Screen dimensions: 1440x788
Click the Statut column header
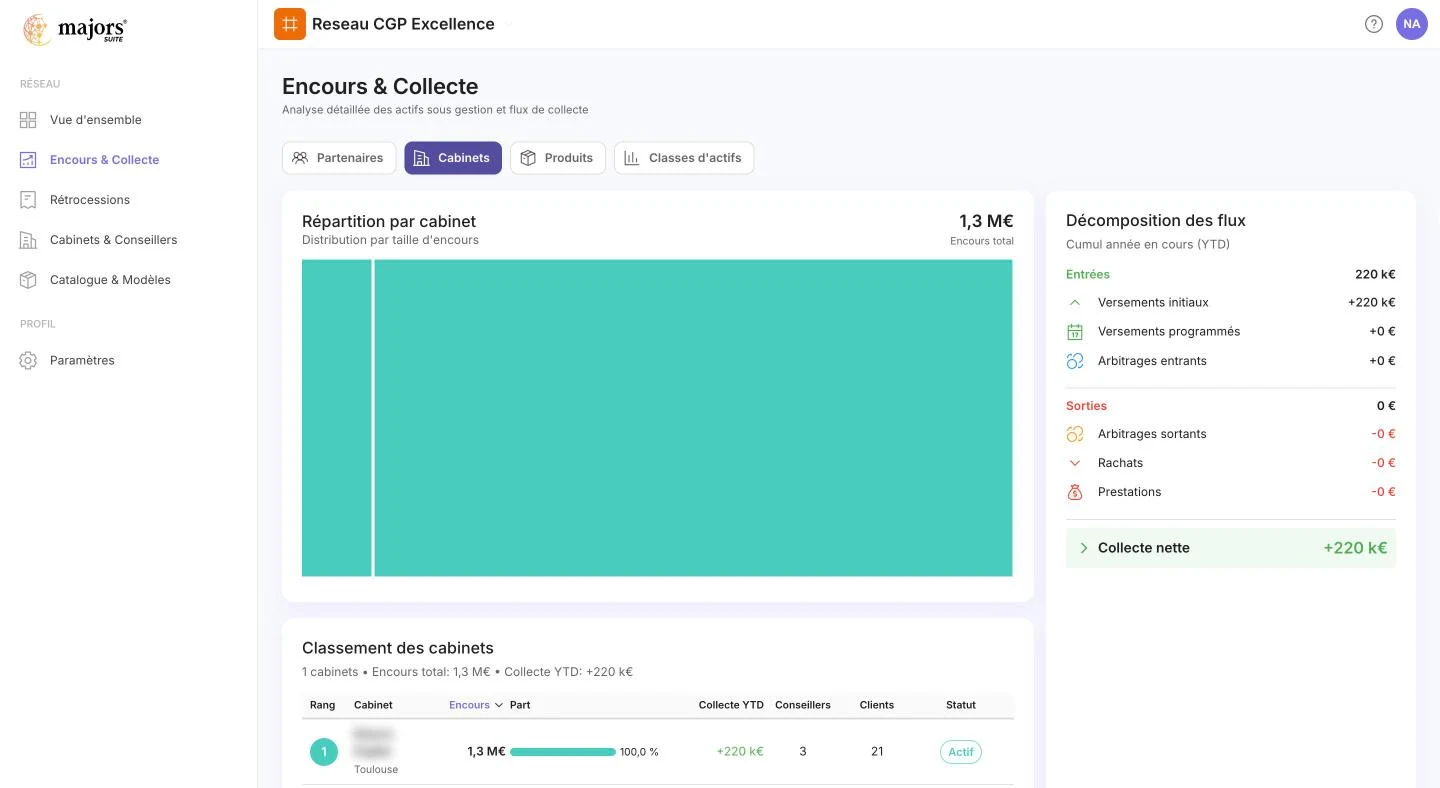tap(961, 705)
